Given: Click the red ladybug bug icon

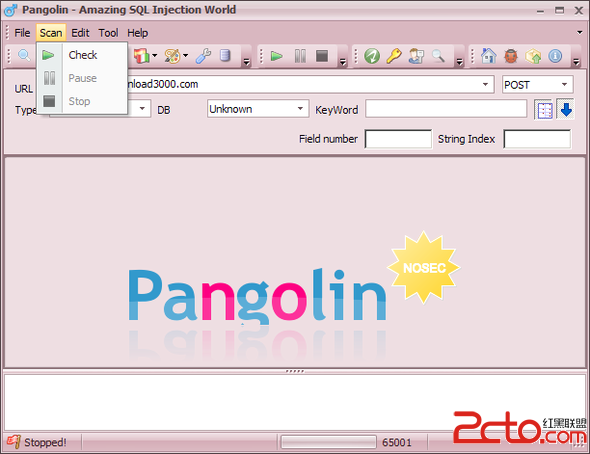Looking at the screenshot, I should click(x=511, y=56).
